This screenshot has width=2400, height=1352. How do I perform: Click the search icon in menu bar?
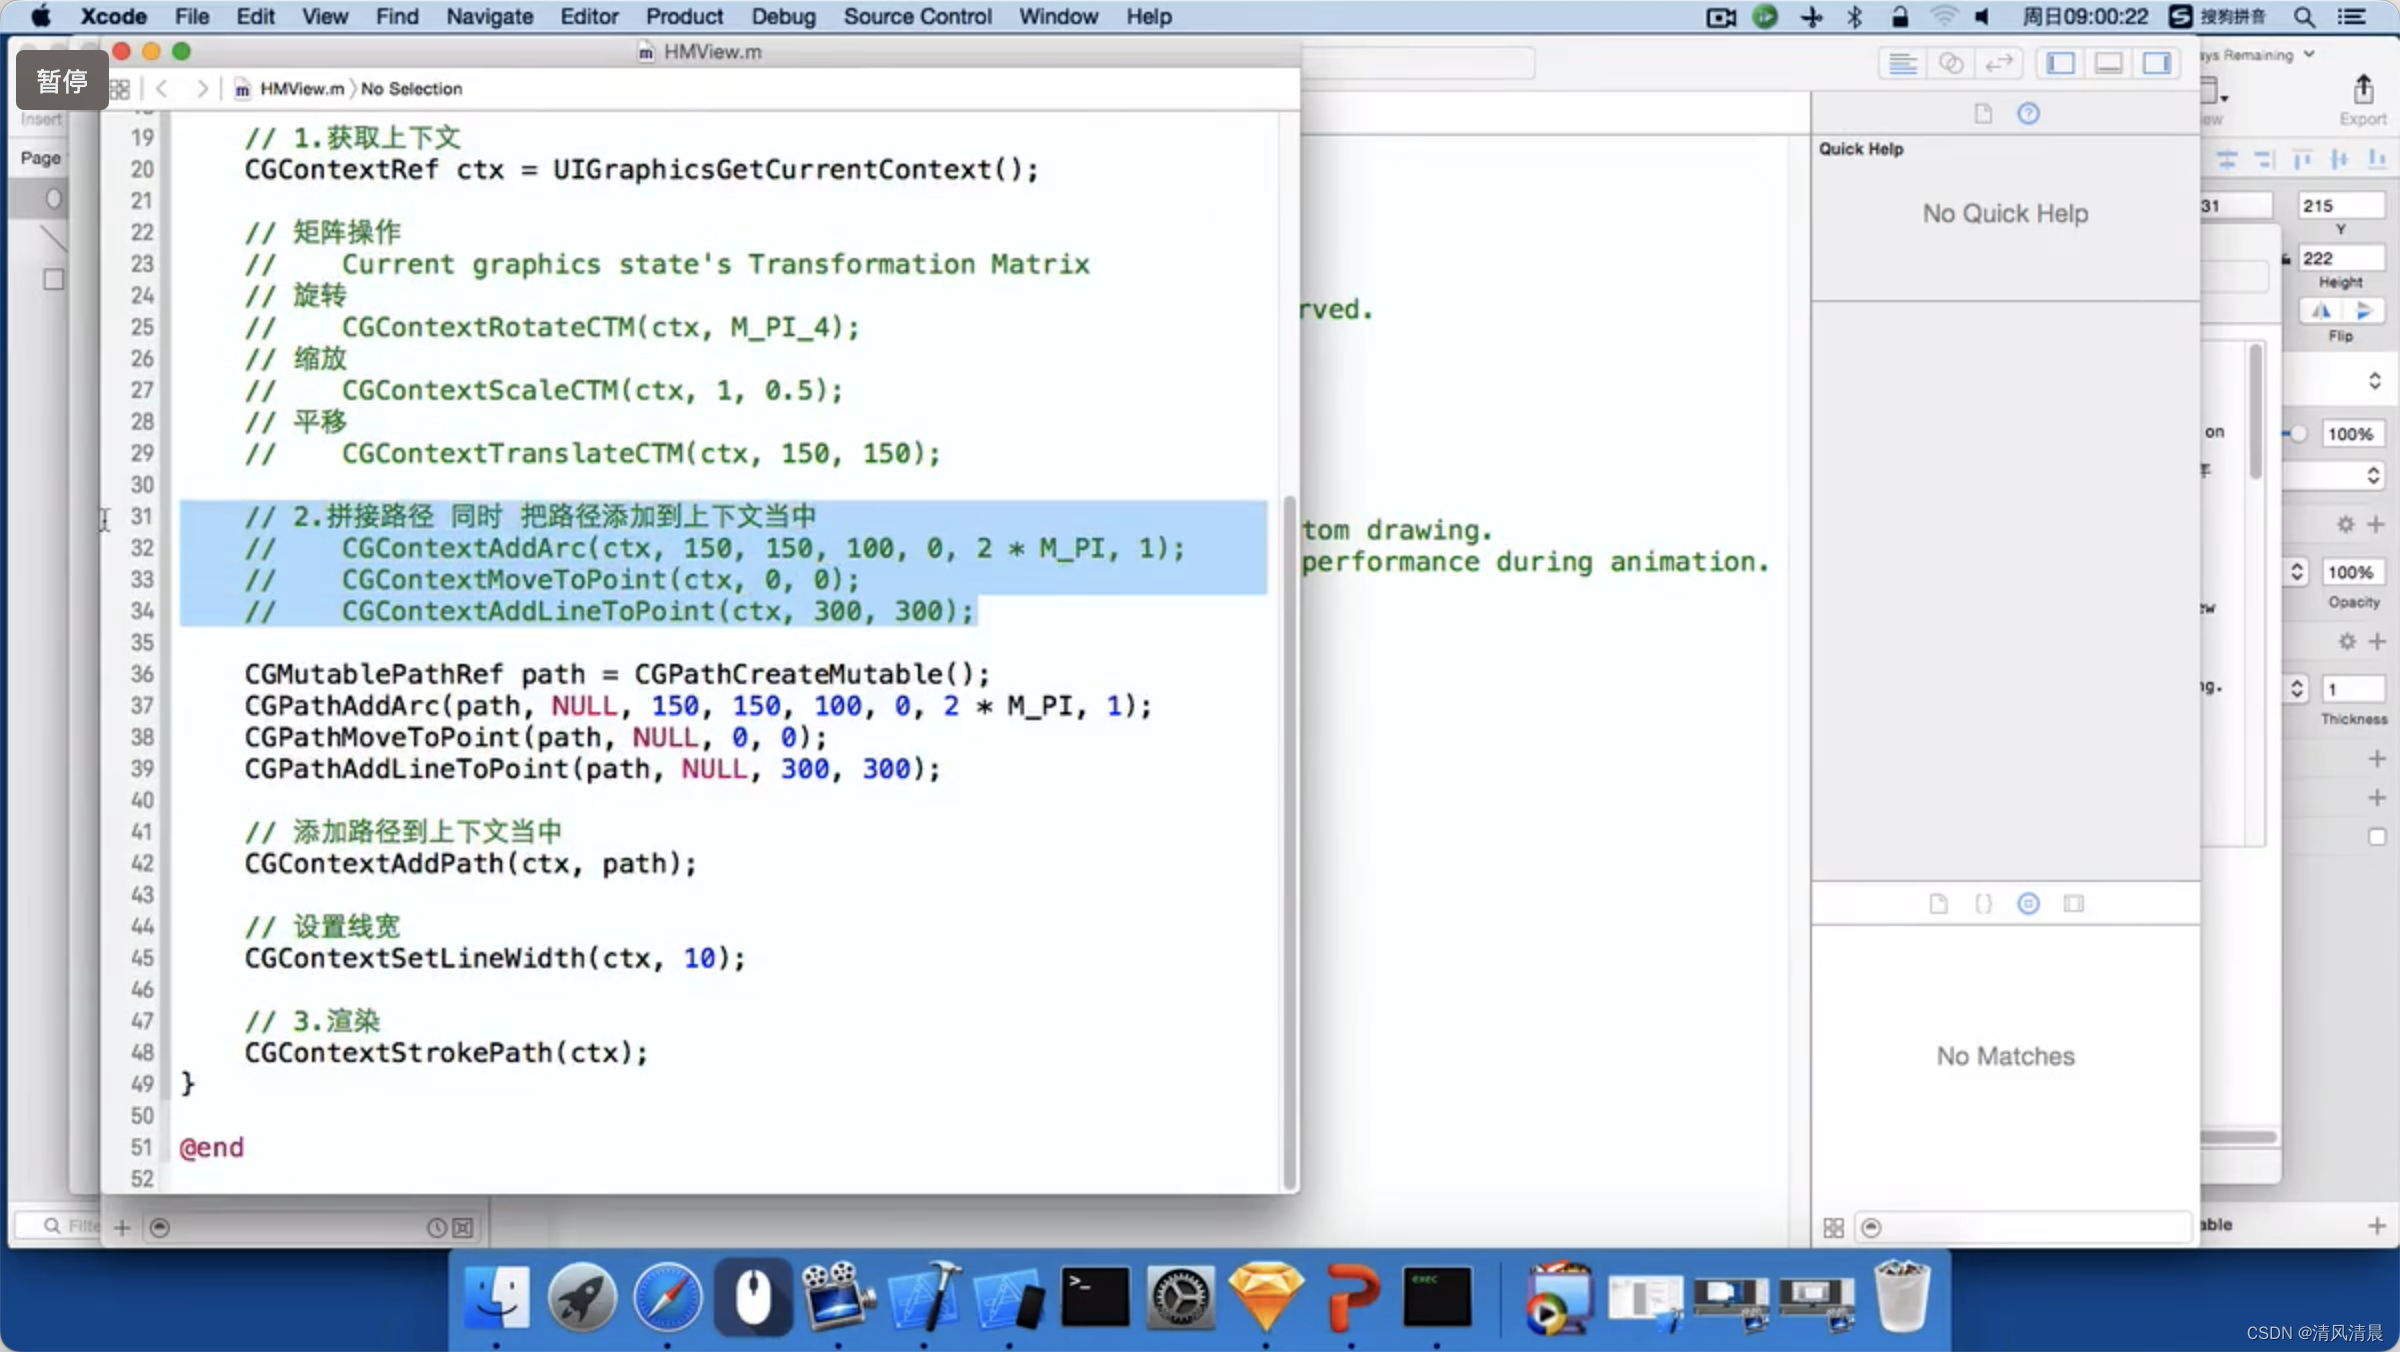click(x=2304, y=16)
